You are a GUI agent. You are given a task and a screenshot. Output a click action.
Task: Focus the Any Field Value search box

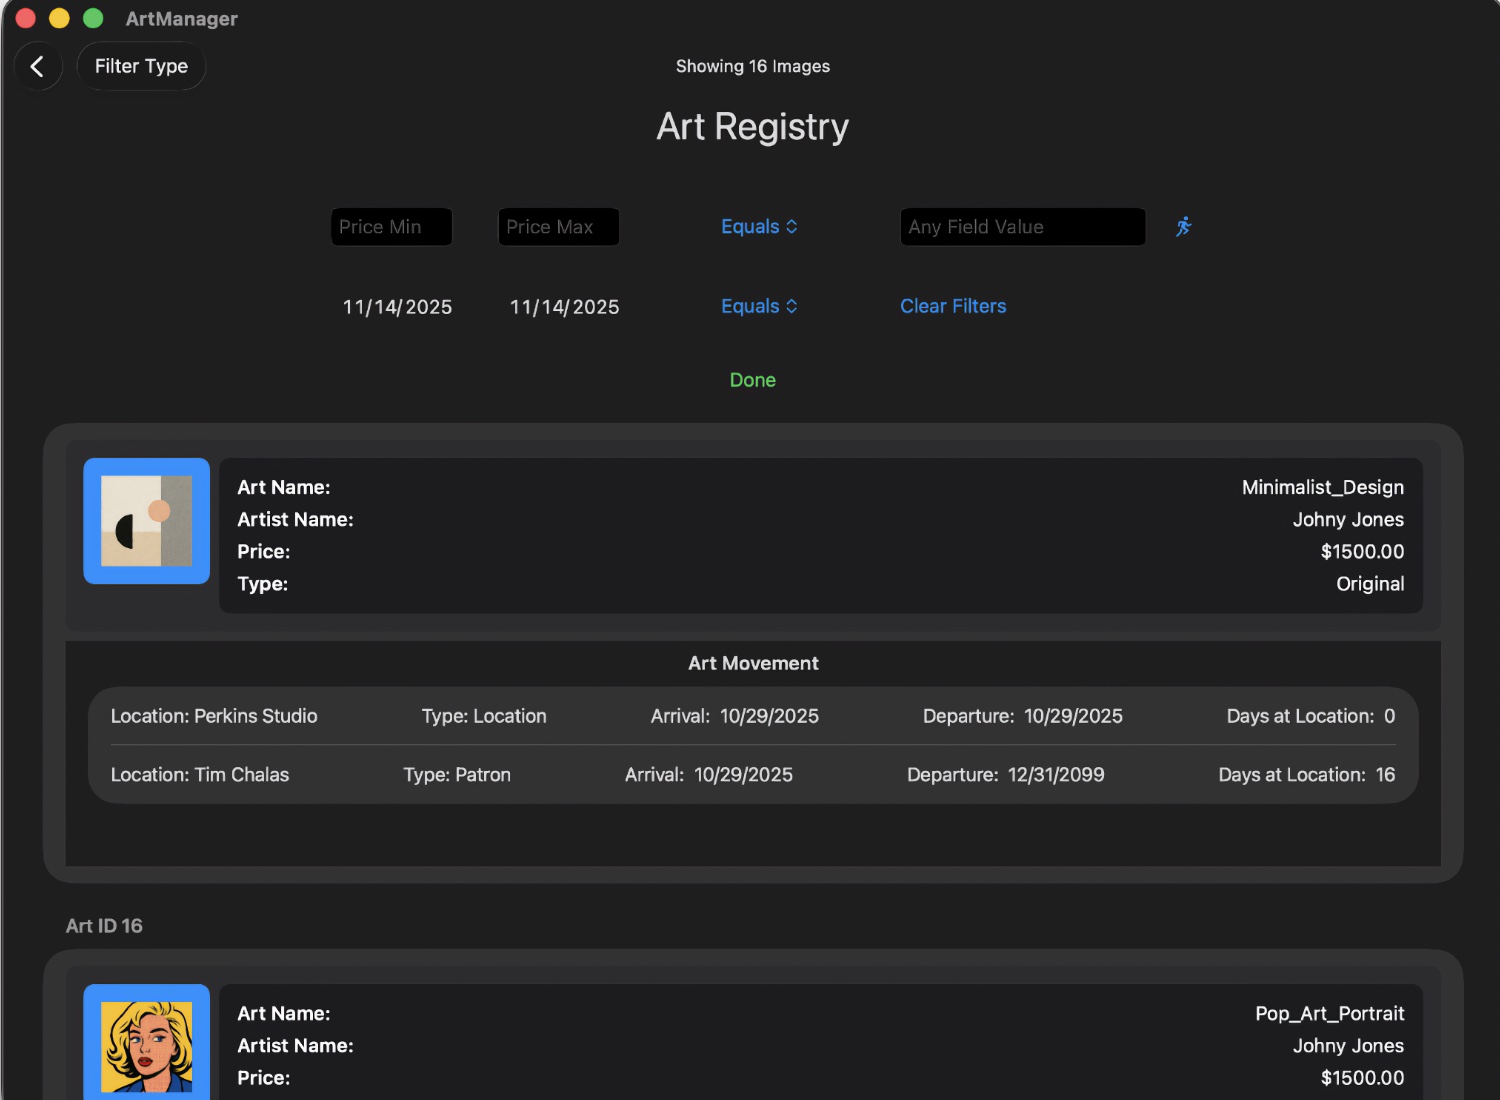[x=1022, y=227]
